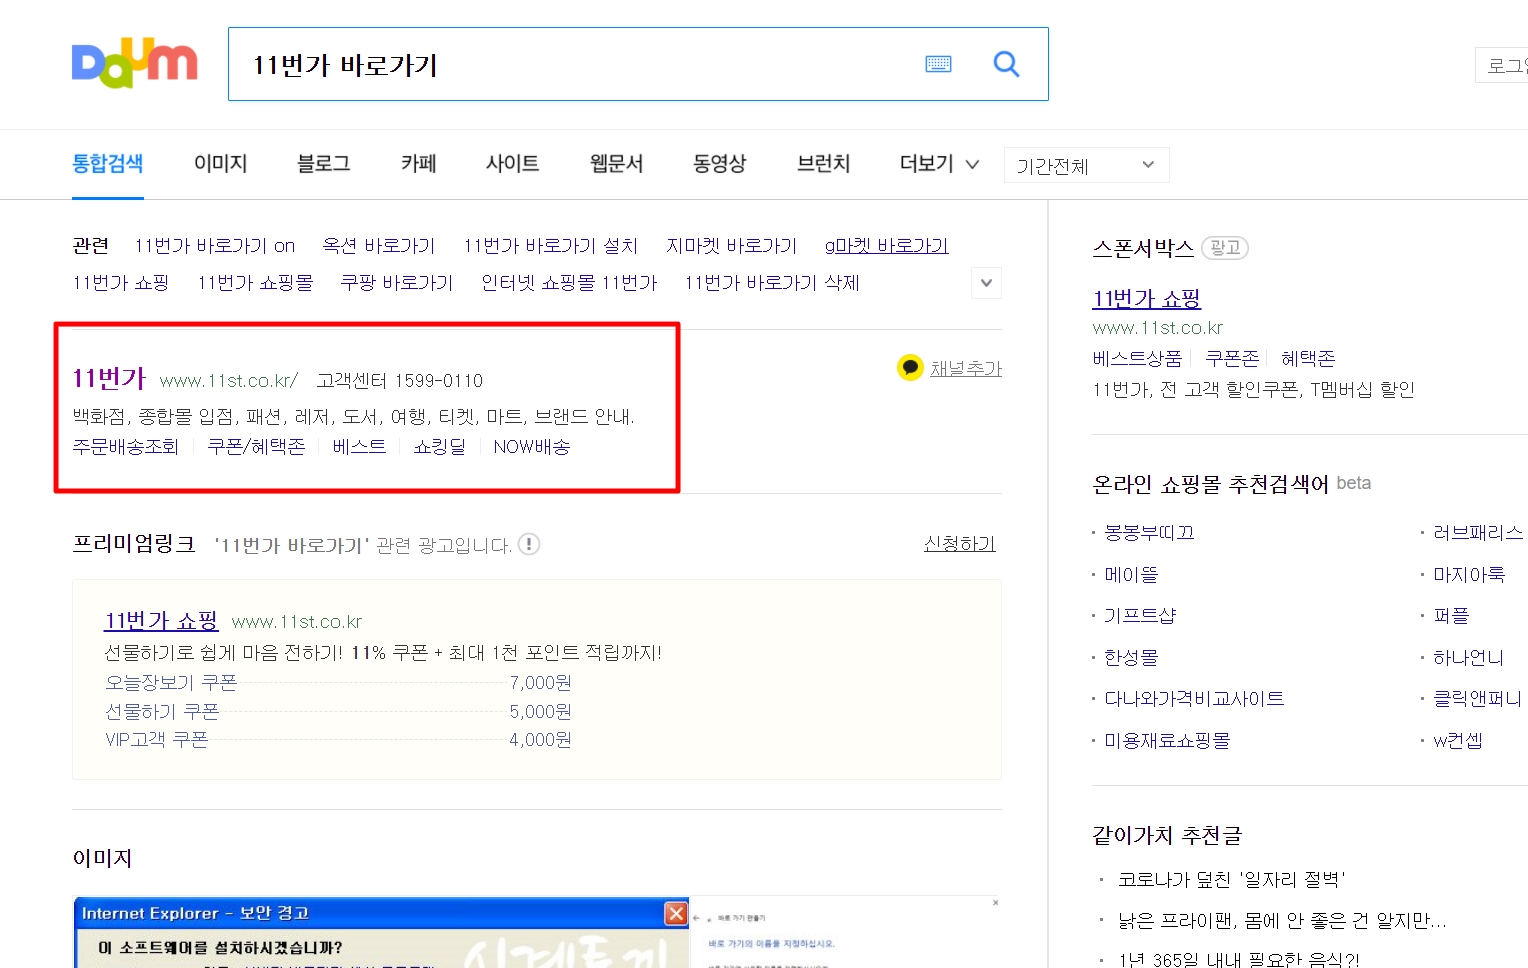Click the 채널추가 link
The height and width of the screenshot is (968, 1528).
pyautogui.click(x=966, y=368)
